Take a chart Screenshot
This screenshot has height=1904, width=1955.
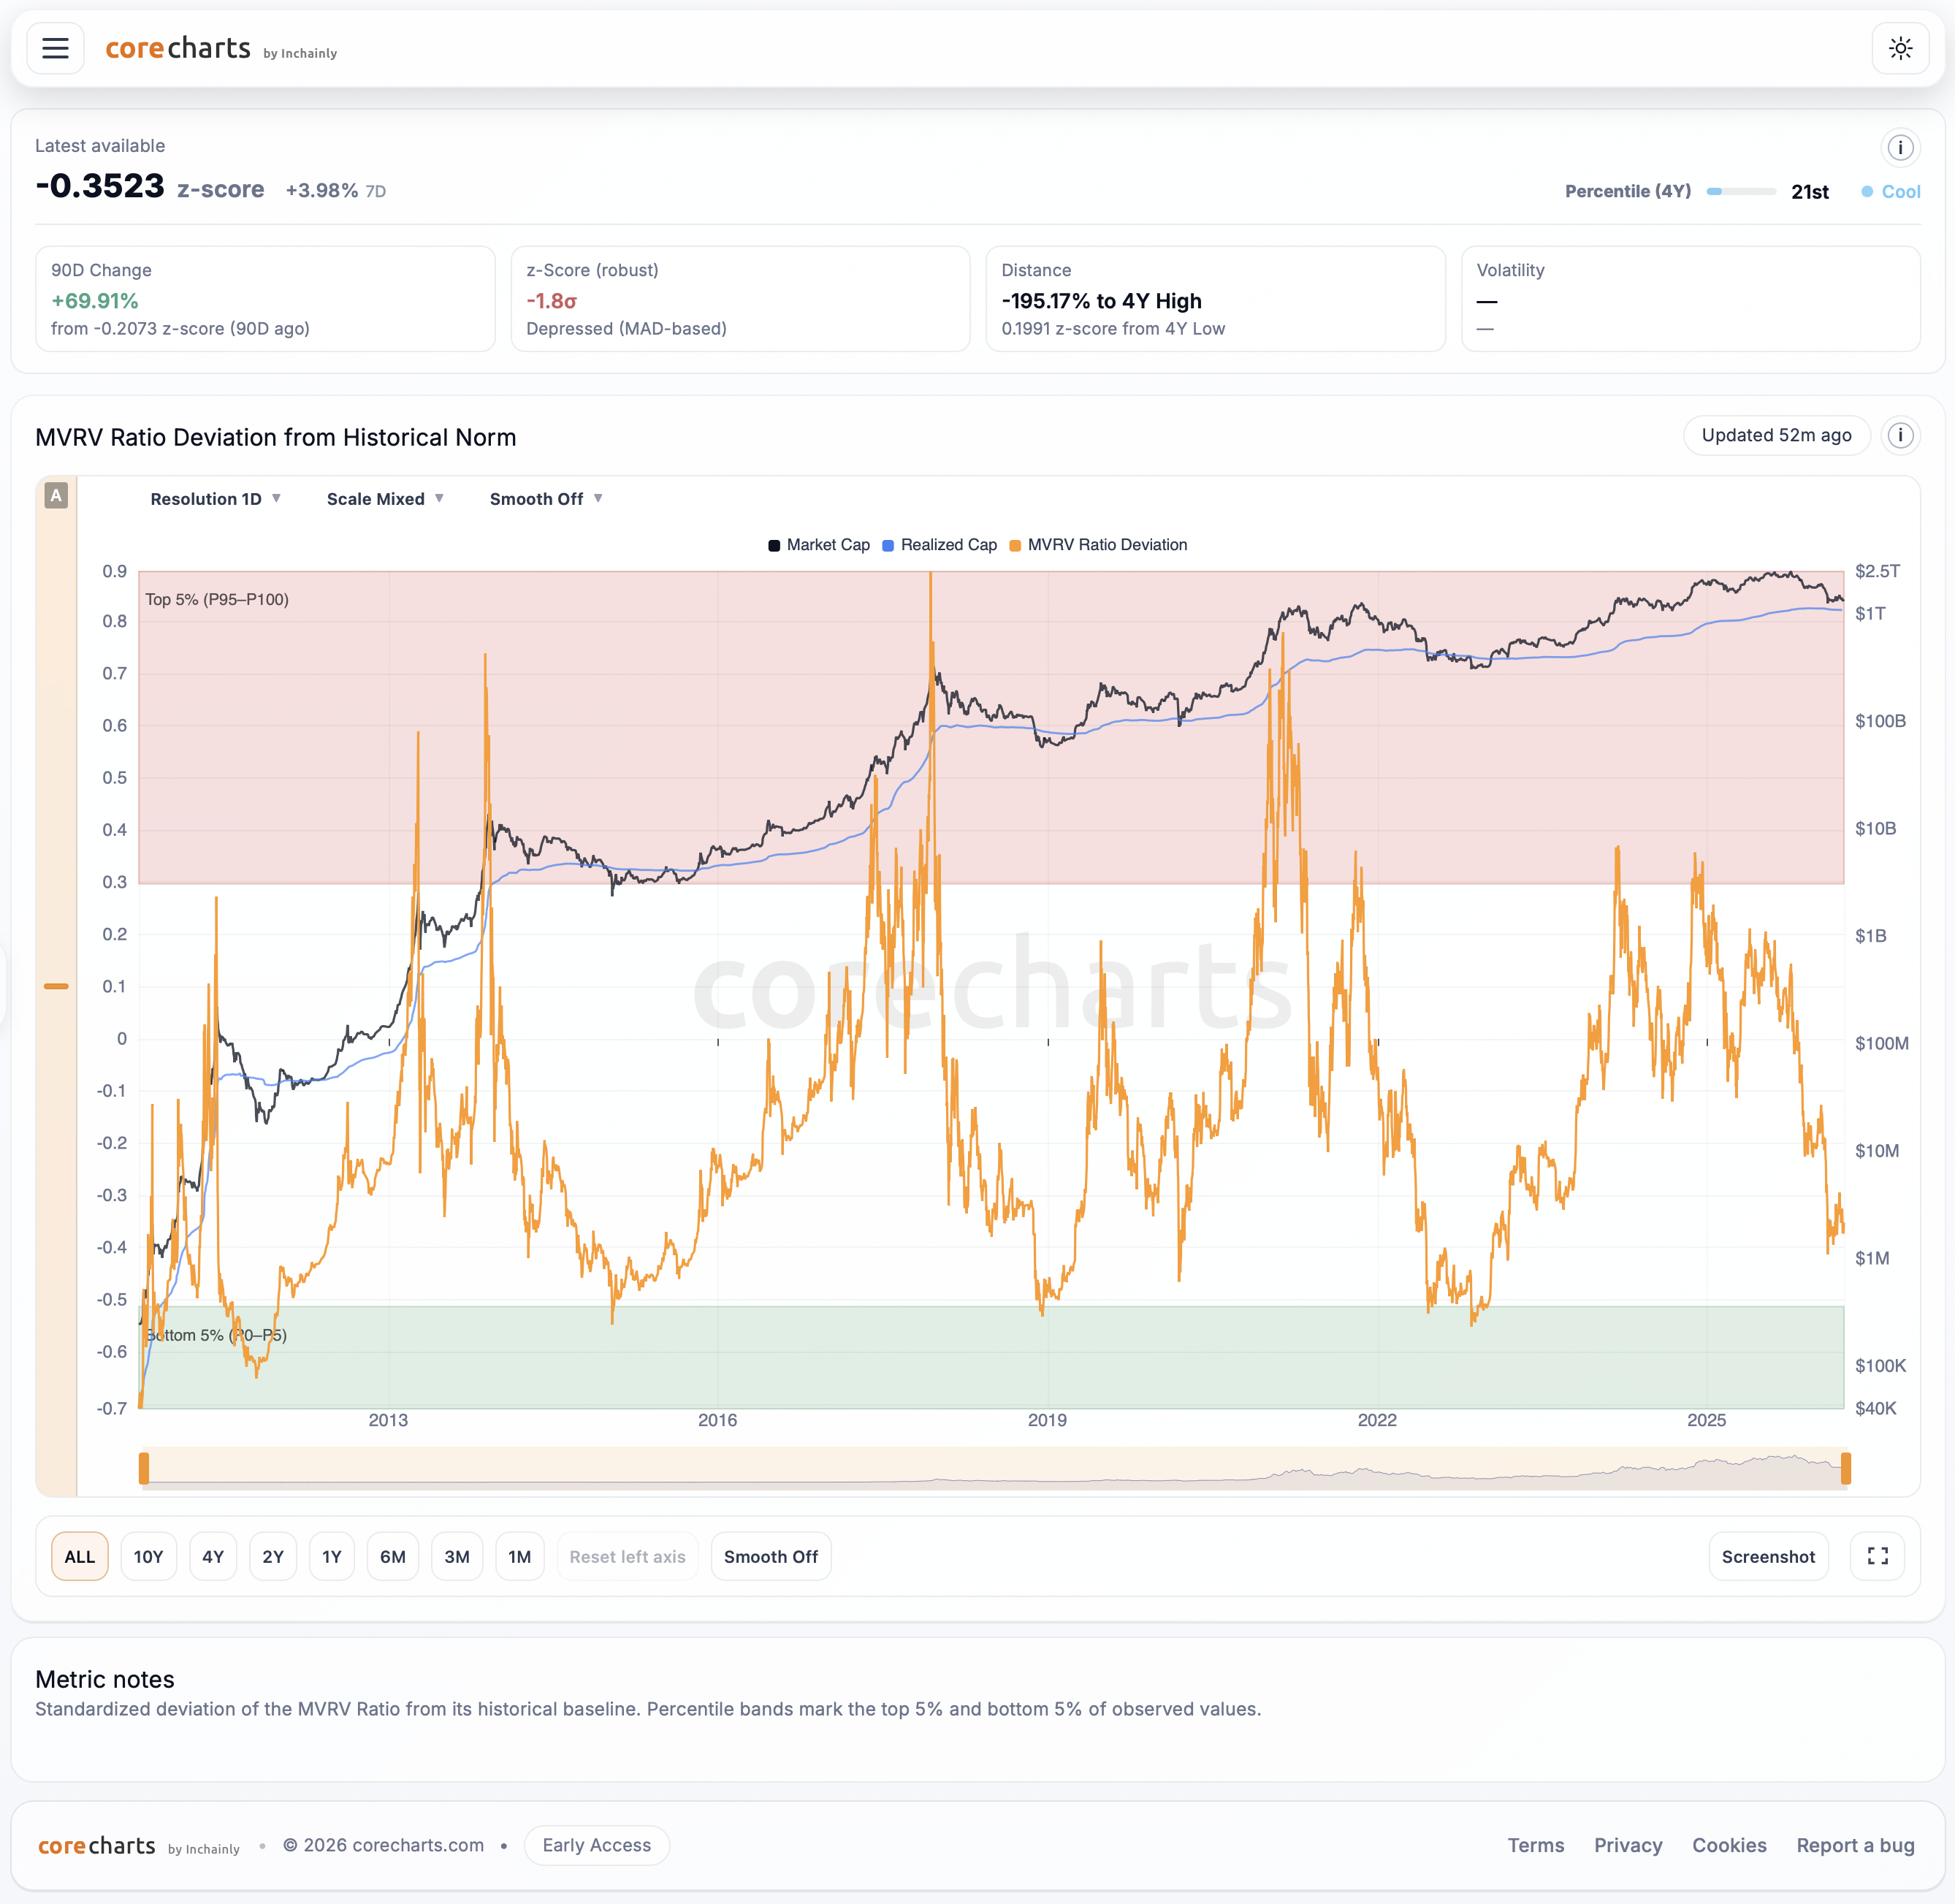click(1768, 1556)
